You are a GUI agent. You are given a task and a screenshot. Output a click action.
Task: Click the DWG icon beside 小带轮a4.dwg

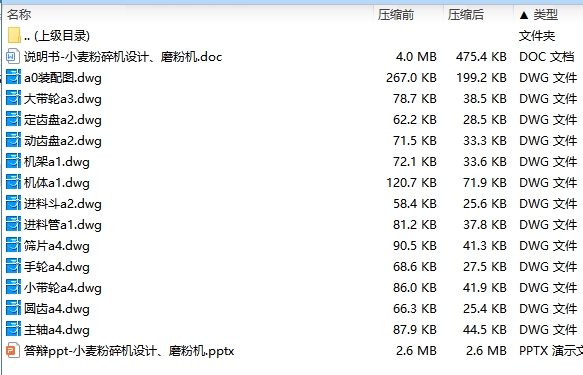tap(13, 287)
